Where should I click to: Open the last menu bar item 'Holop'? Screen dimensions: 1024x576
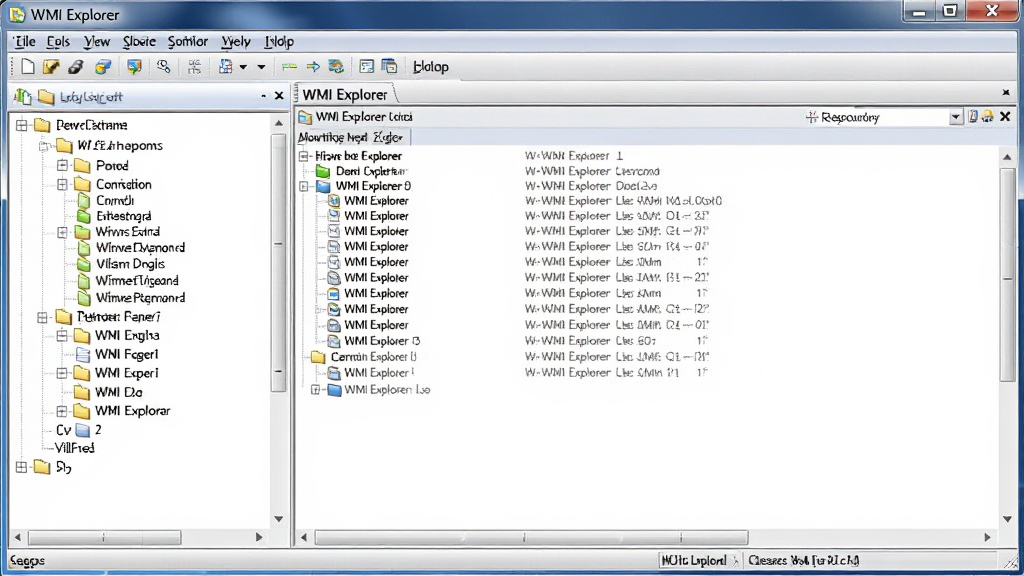[x=279, y=42]
